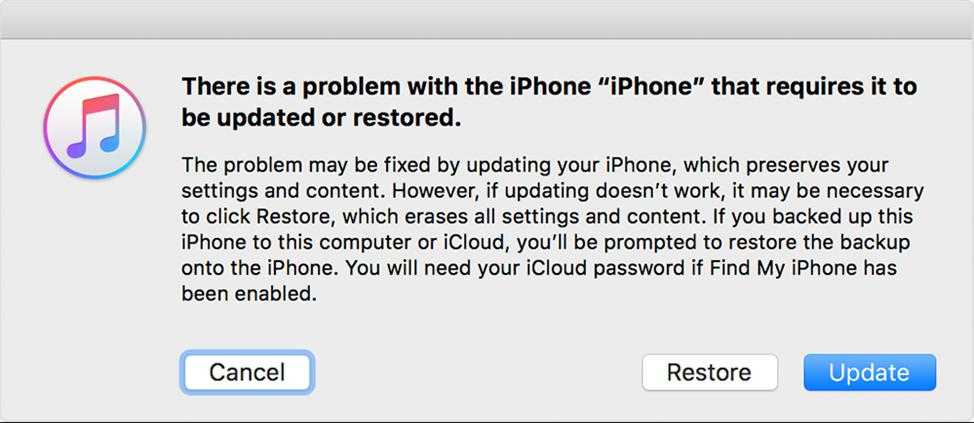The image size is (974, 423).
Task: Click the first line starting "The problem may be fixed"
Action: pyautogui.click(x=534, y=164)
